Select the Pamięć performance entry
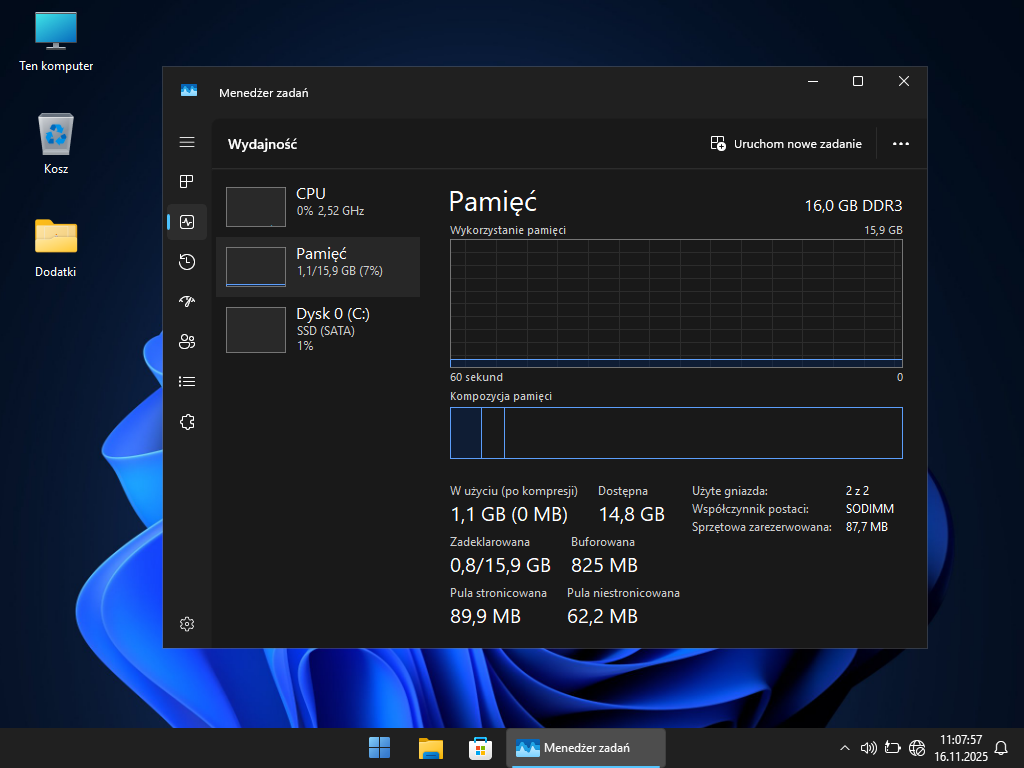 point(318,267)
